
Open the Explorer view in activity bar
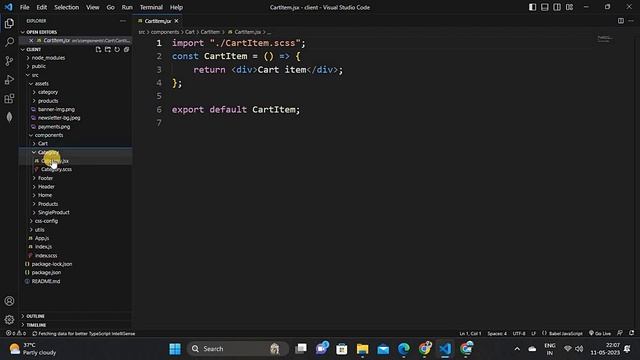click(x=9, y=24)
